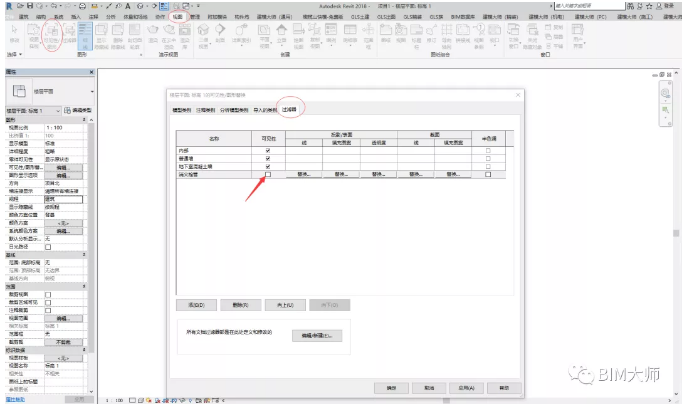The width and height of the screenshot is (688, 408).
Task: Toggle Annotation Crop checkbox in Properties panel
Action: (48, 310)
